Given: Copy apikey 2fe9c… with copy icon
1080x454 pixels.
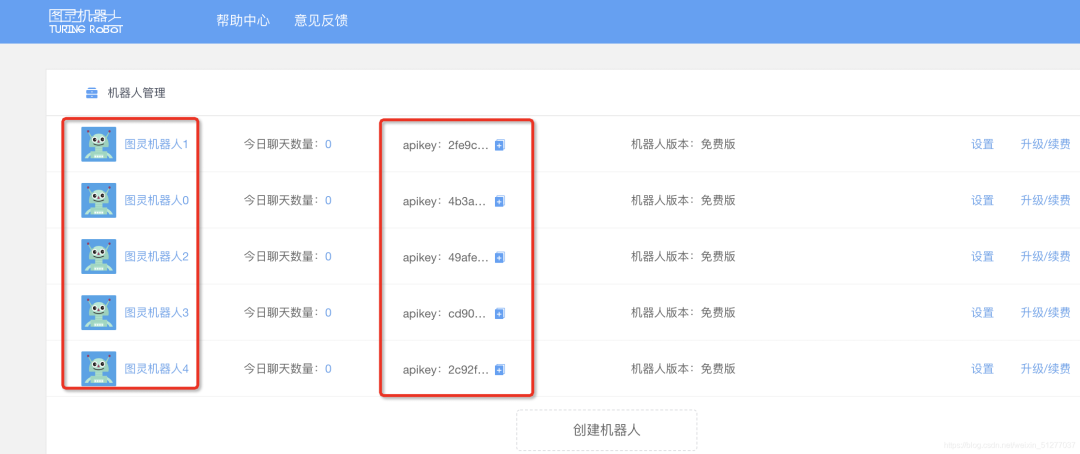Looking at the screenshot, I should pos(500,145).
